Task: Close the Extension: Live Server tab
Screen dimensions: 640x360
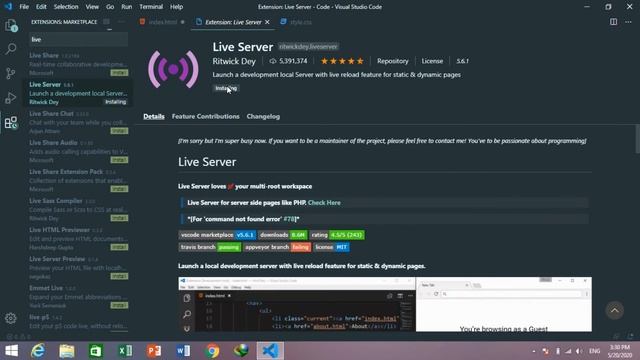Action: point(267,22)
